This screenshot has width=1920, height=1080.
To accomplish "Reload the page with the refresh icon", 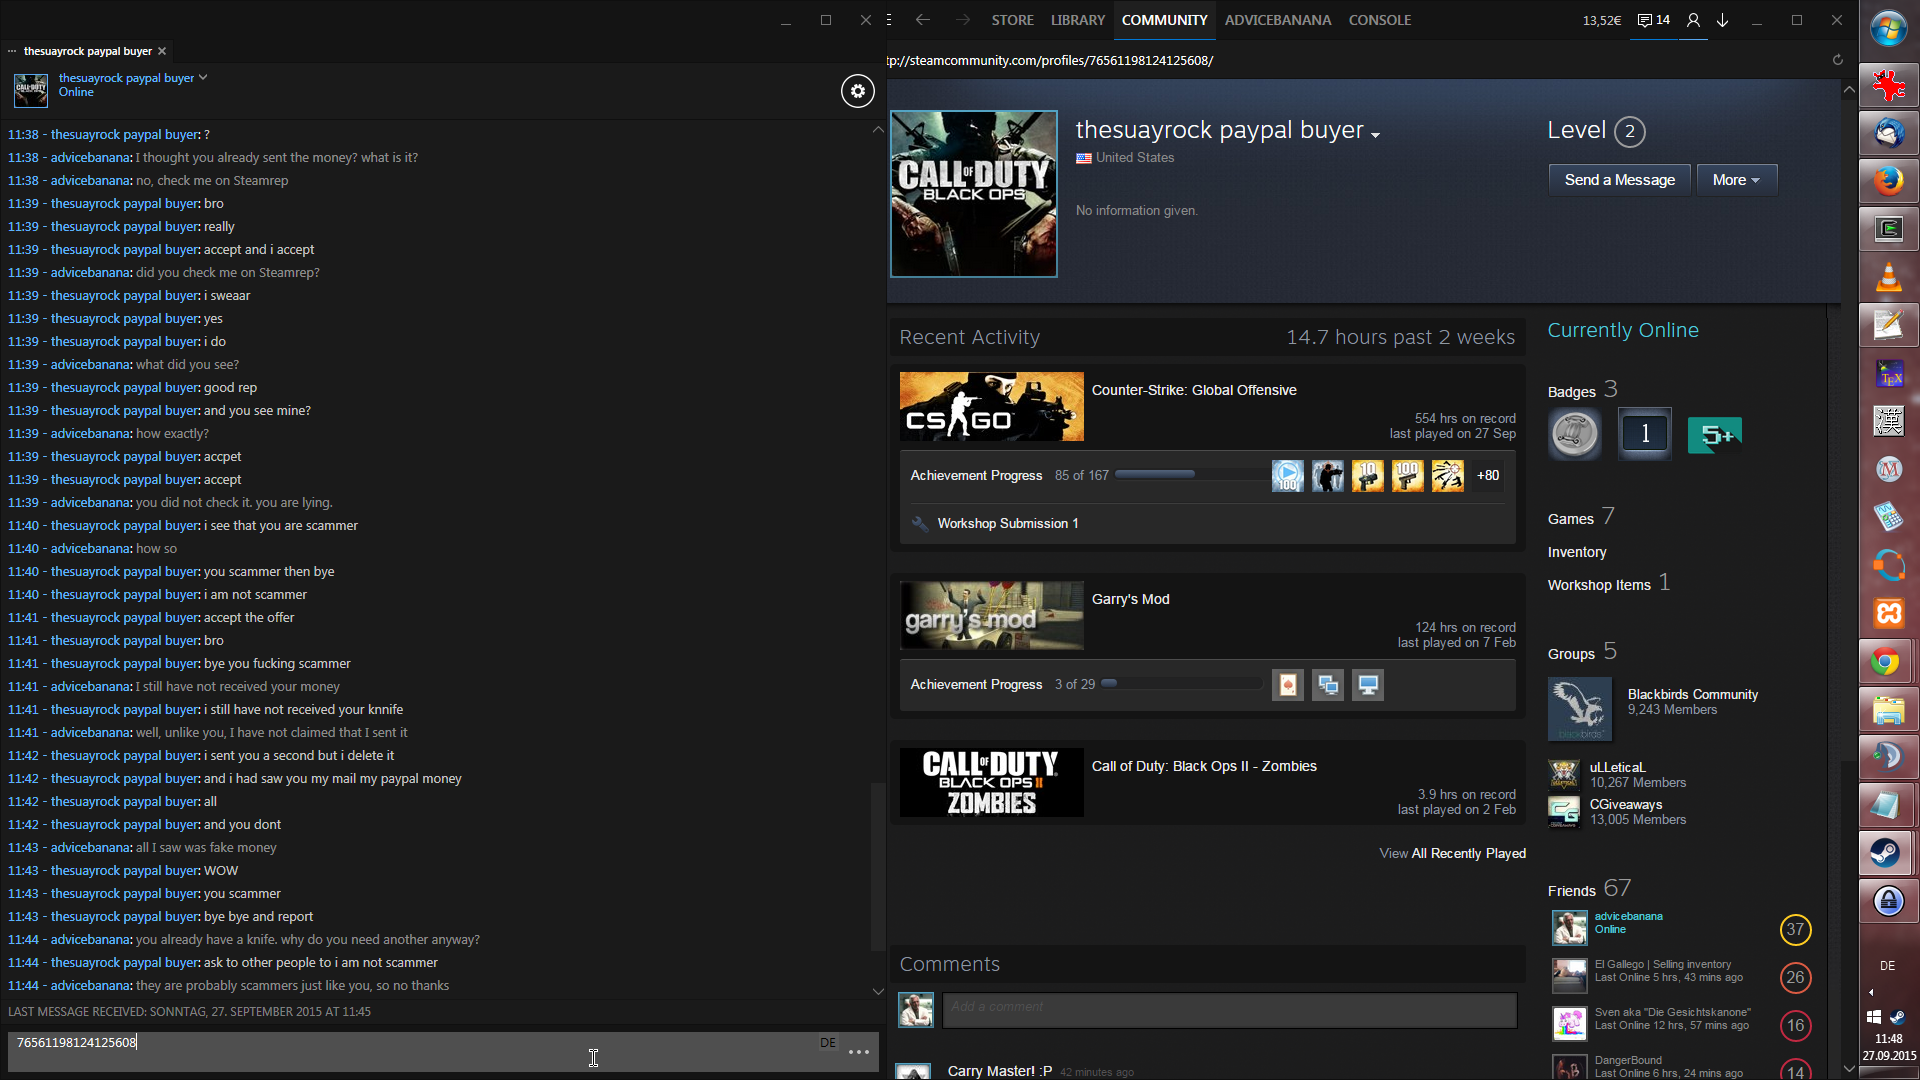I will [x=1837, y=60].
